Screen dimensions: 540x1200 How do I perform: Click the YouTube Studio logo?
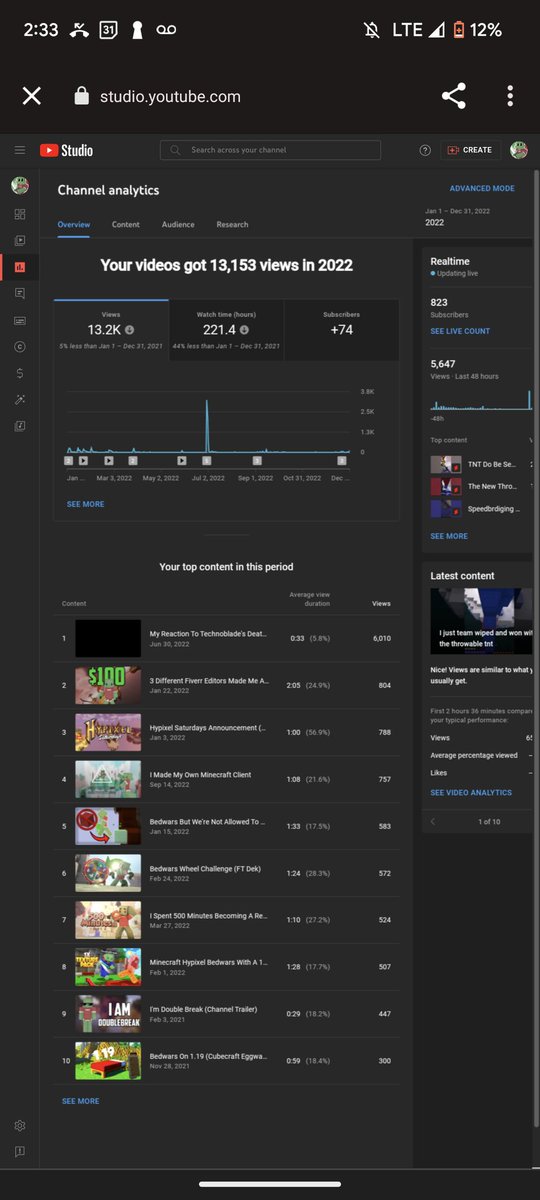coord(66,150)
